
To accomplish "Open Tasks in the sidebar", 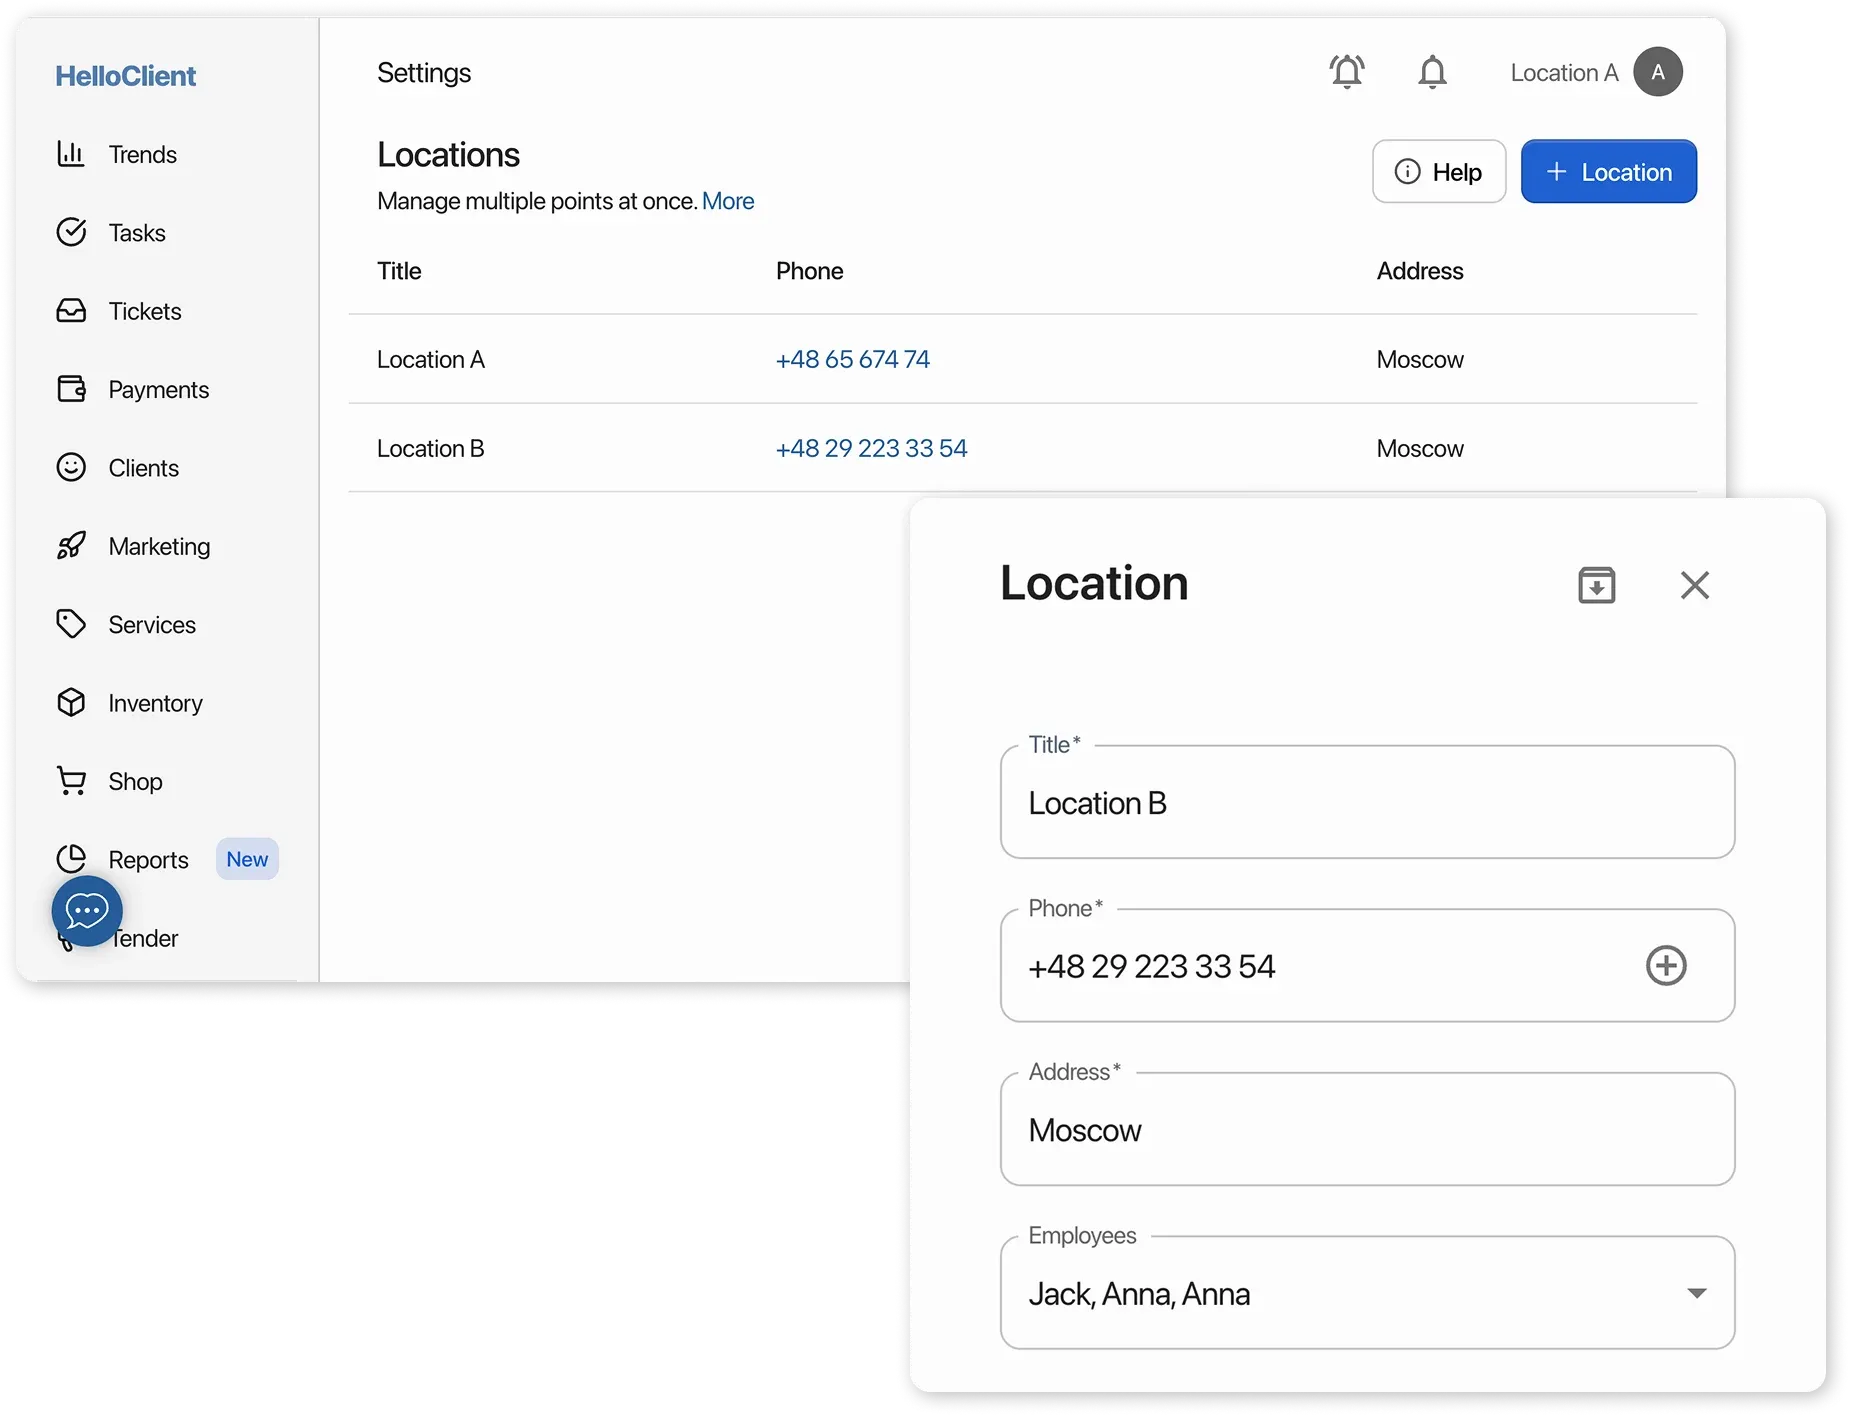I will point(136,233).
